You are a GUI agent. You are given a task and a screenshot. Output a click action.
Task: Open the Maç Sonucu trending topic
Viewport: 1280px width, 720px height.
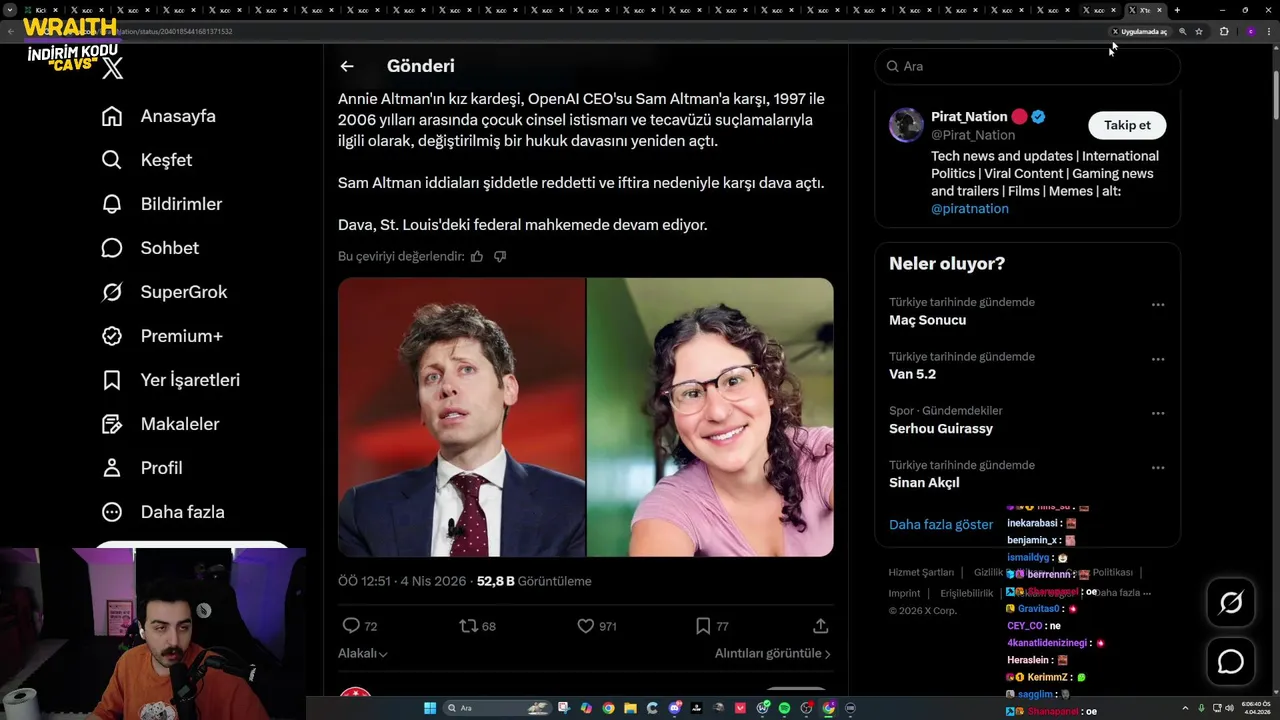click(x=927, y=320)
